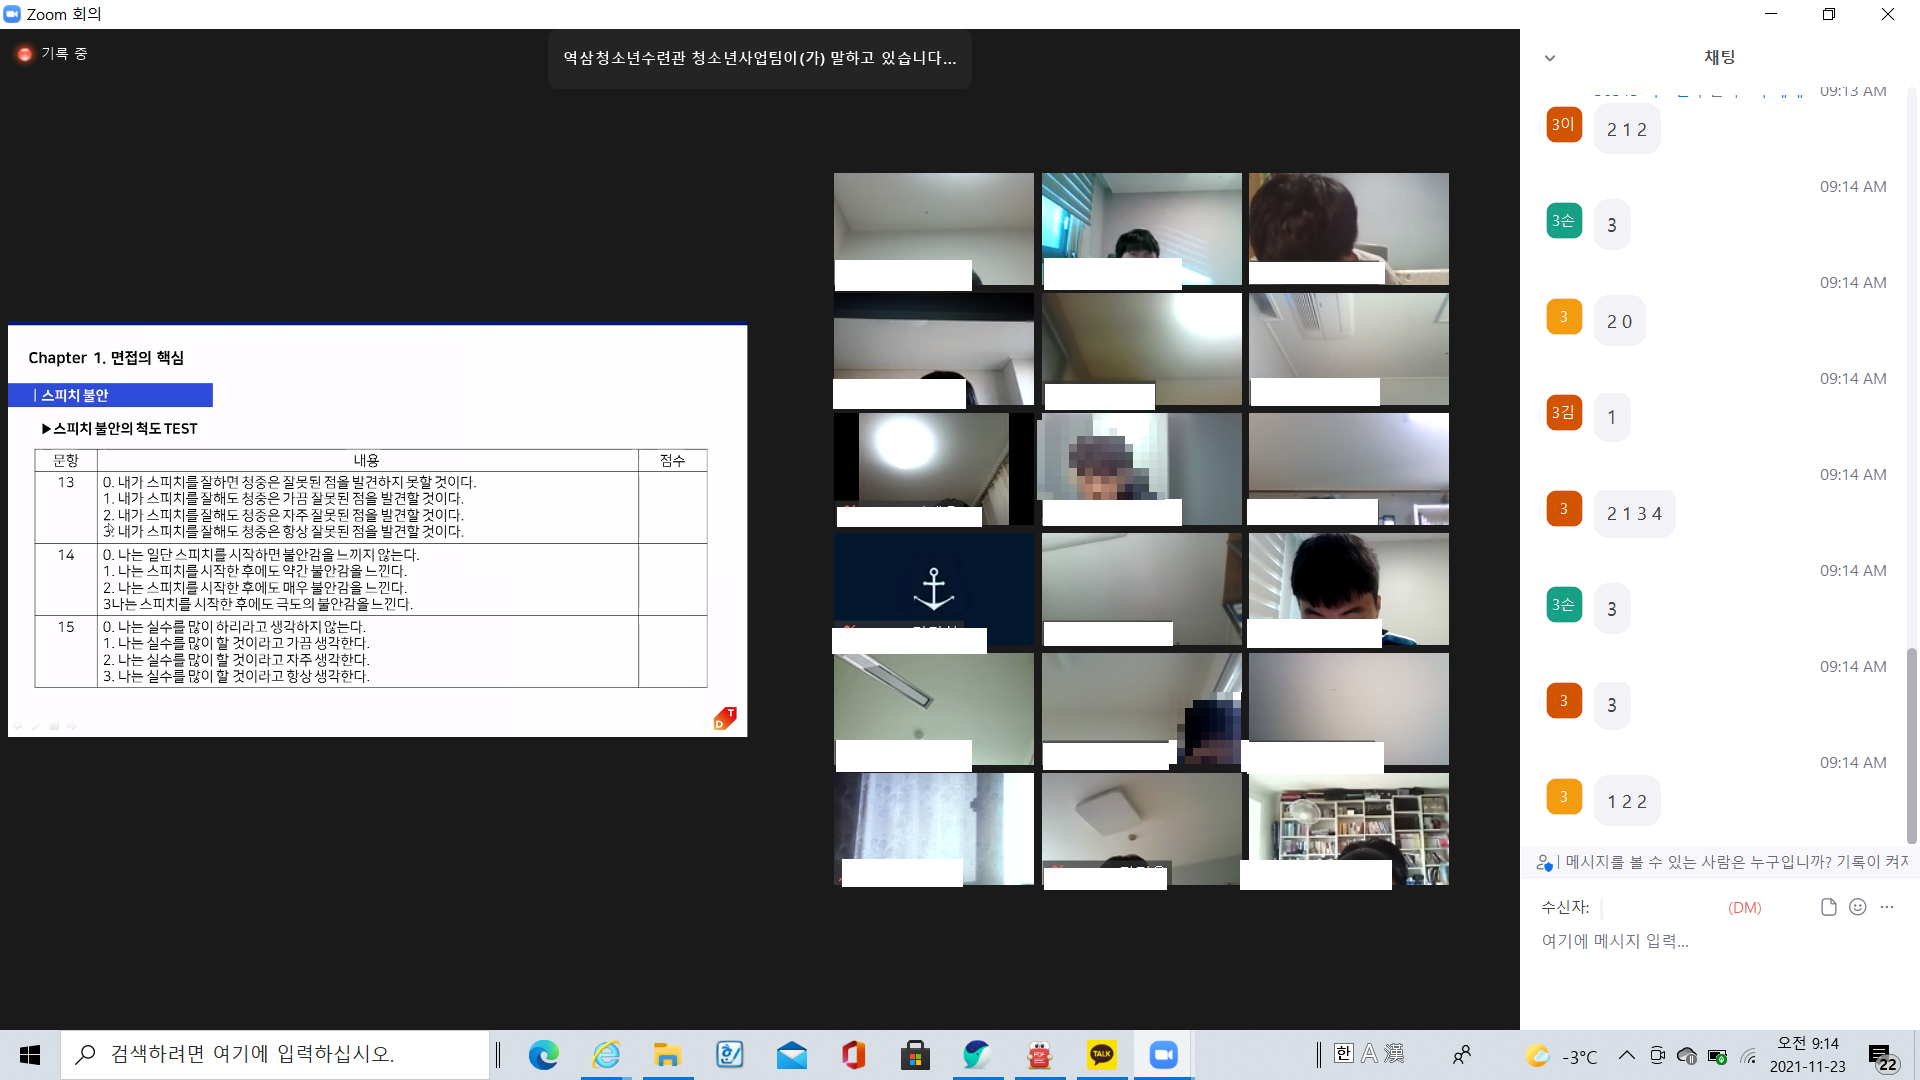Select the chat message '1 2 2'
The height and width of the screenshot is (1080, 1920).
(1627, 801)
